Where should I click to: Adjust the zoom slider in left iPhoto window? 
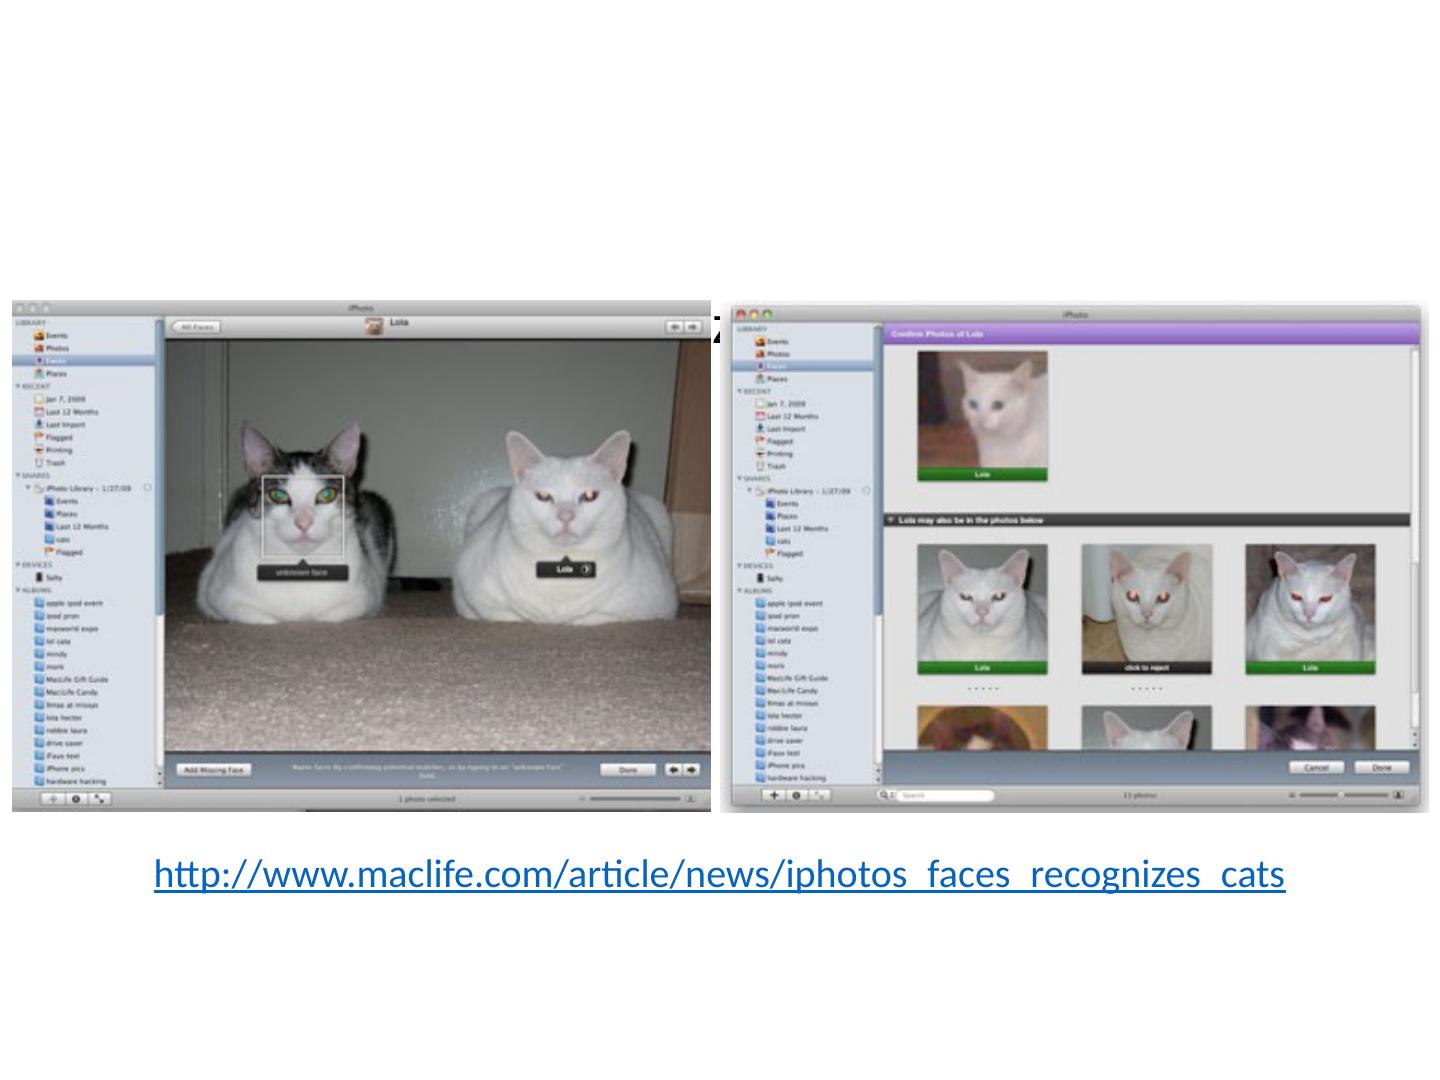(634, 799)
